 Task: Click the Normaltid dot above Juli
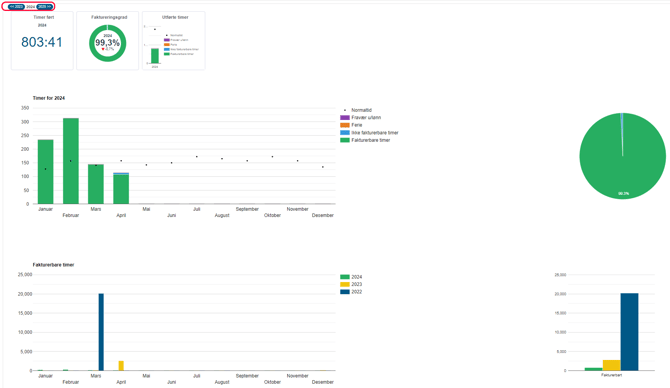pyautogui.click(x=197, y=157)
